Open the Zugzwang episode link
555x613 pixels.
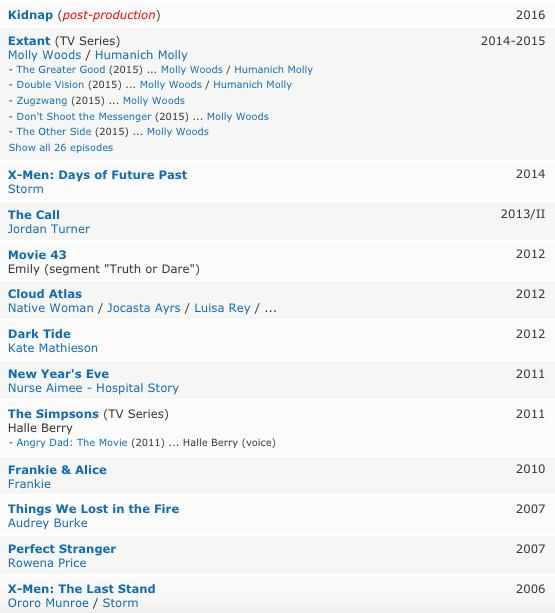[42, 100]
